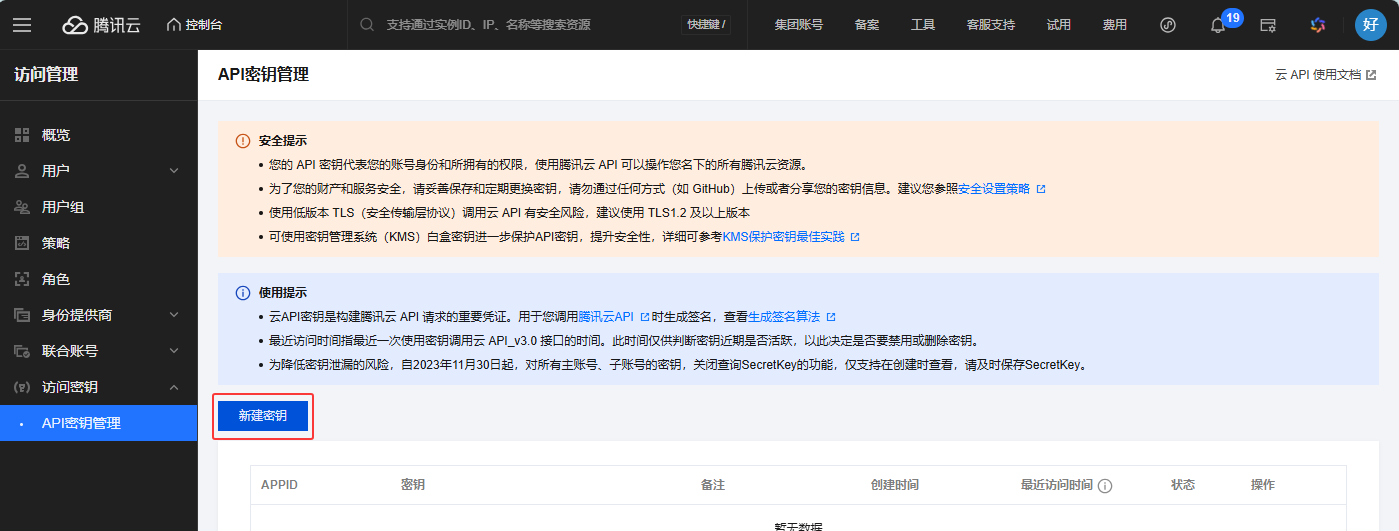Expand the 身份提供商 sidebar section
This screenshot has height=531, width=1399.
pos(99,315)
